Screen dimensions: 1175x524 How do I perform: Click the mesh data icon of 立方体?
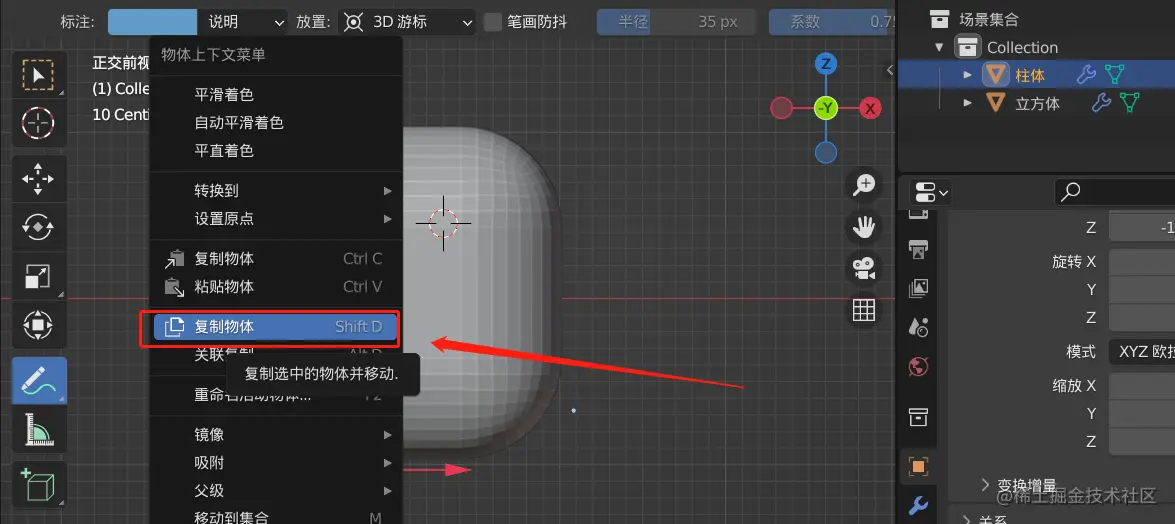click(1129, 102)
